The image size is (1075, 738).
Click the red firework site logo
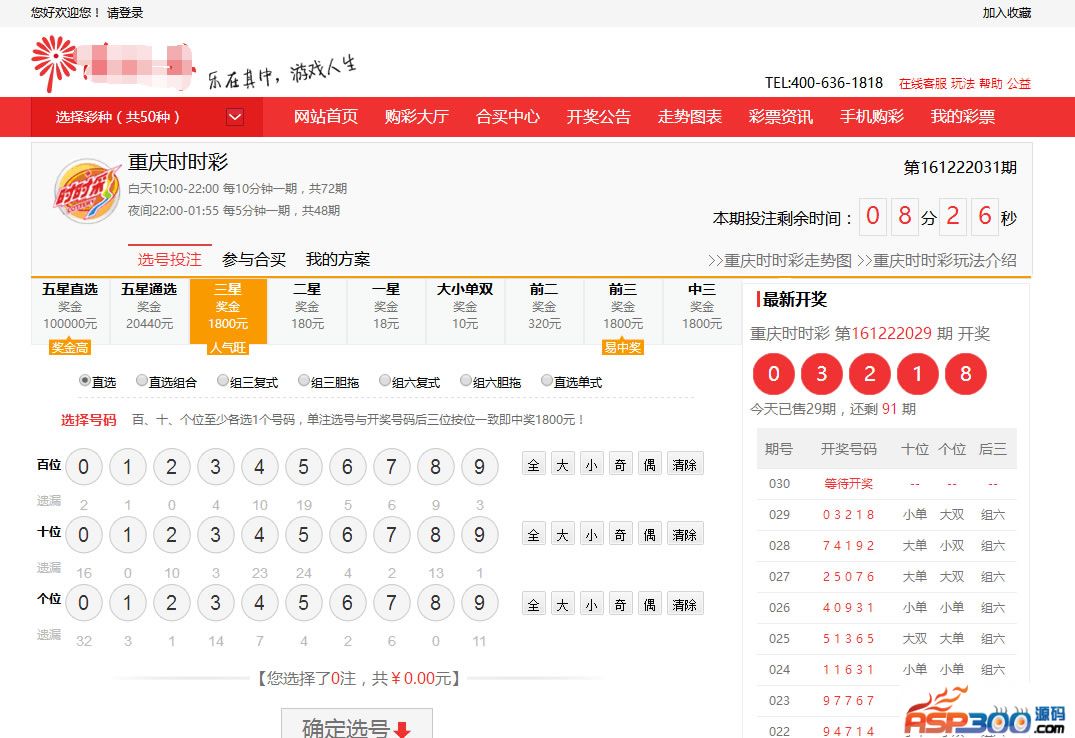[x=53, y=63]
